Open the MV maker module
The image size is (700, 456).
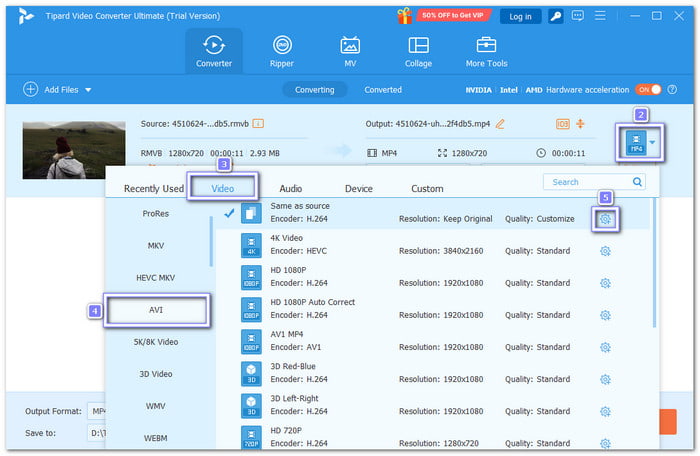pyautogui.click(x=350, y=51)
